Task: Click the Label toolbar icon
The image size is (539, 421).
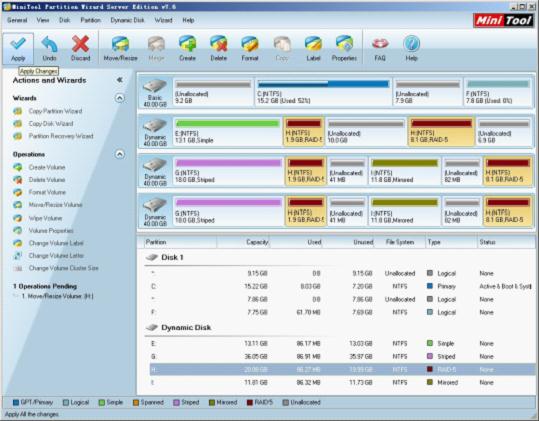Action: (313, 44)
